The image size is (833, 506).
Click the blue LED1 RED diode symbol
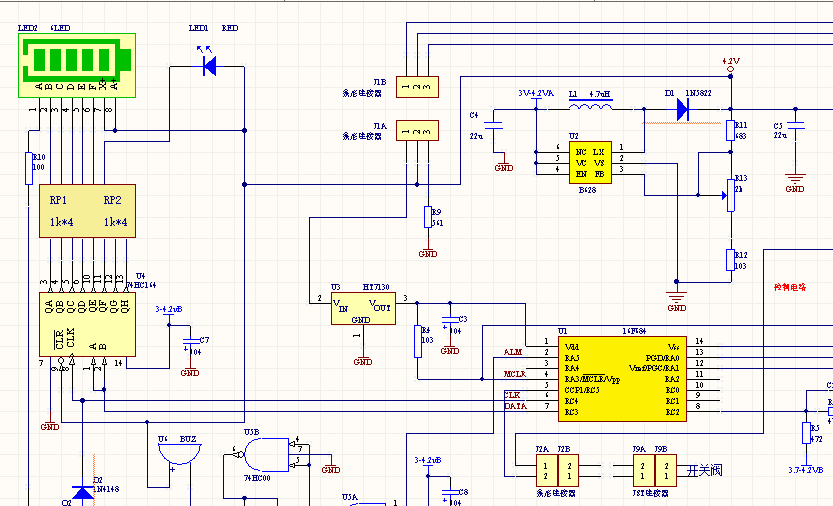pyautogui.click(x=209, y=66)
